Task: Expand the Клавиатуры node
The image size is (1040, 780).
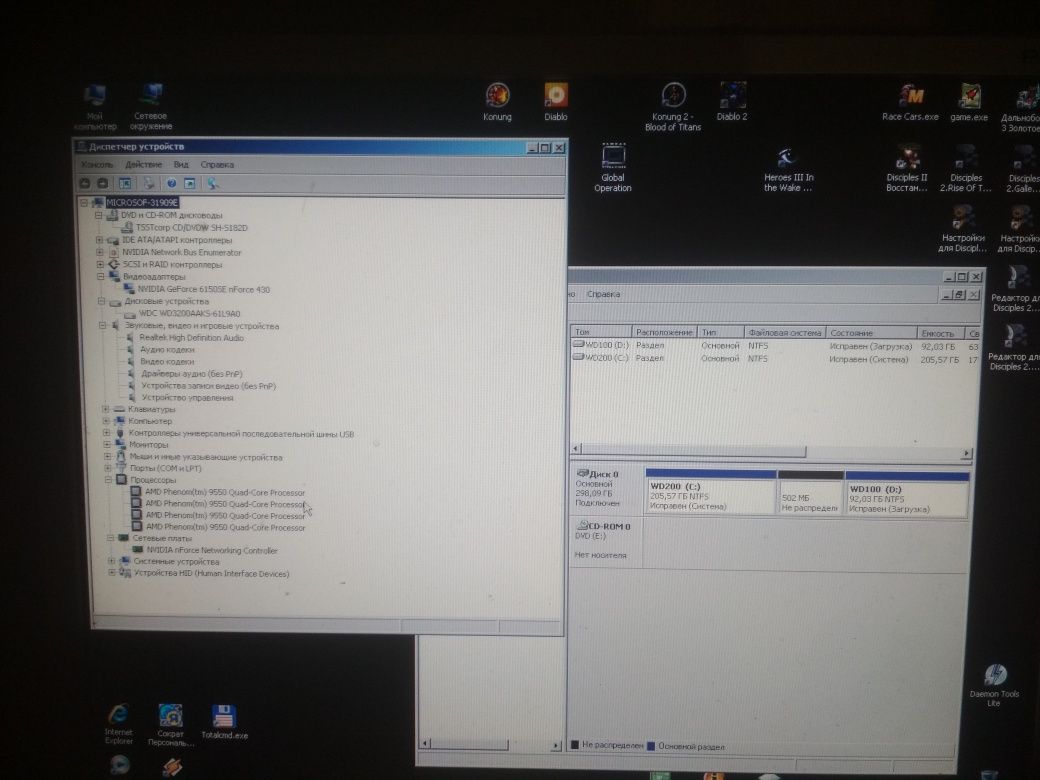Action: pyautogui.click(x=105, y=409)
